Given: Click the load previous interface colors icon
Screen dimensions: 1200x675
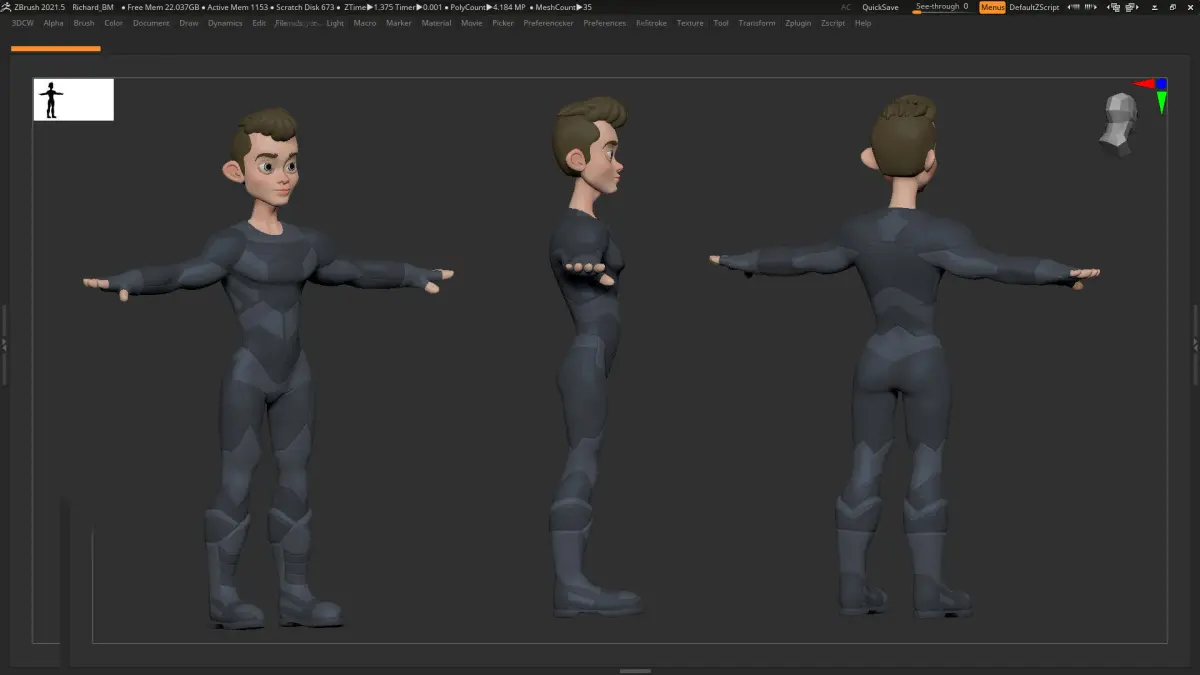Looking at the screenshot, I should click(1073, 7).
